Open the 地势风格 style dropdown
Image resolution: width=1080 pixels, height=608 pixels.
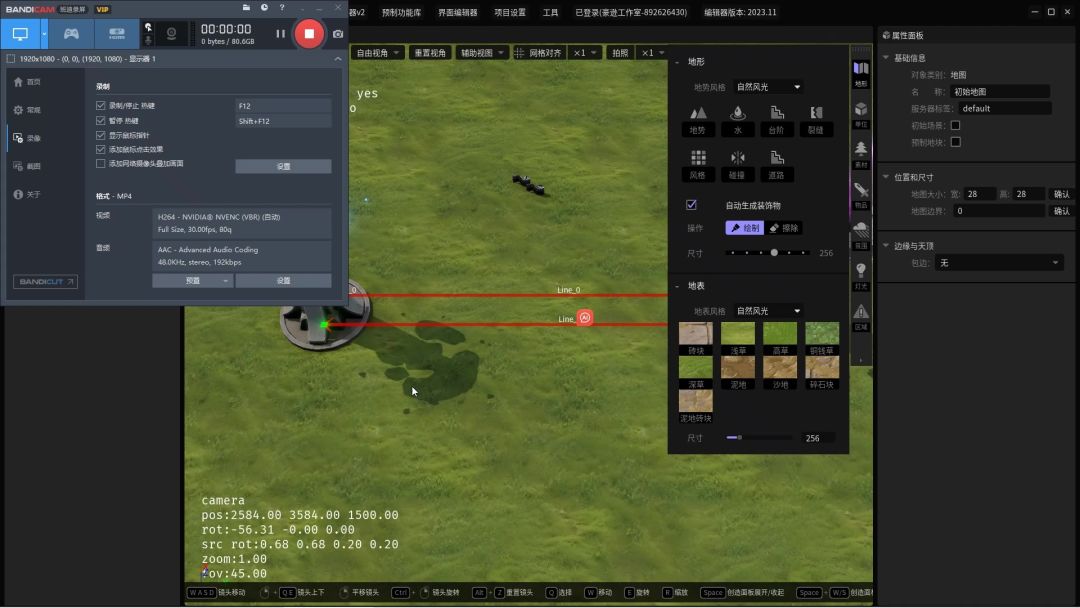pyautogui.click(x=768, y=87)
